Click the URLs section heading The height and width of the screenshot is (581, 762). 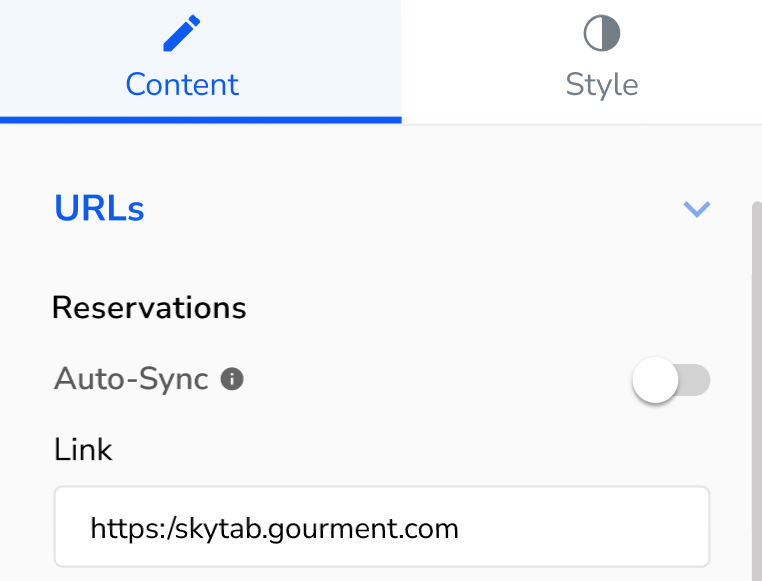click(x=99, y=209)
